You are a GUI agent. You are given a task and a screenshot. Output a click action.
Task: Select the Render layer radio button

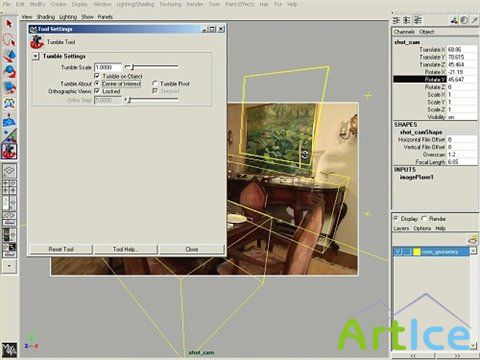[x=424, y=219]
